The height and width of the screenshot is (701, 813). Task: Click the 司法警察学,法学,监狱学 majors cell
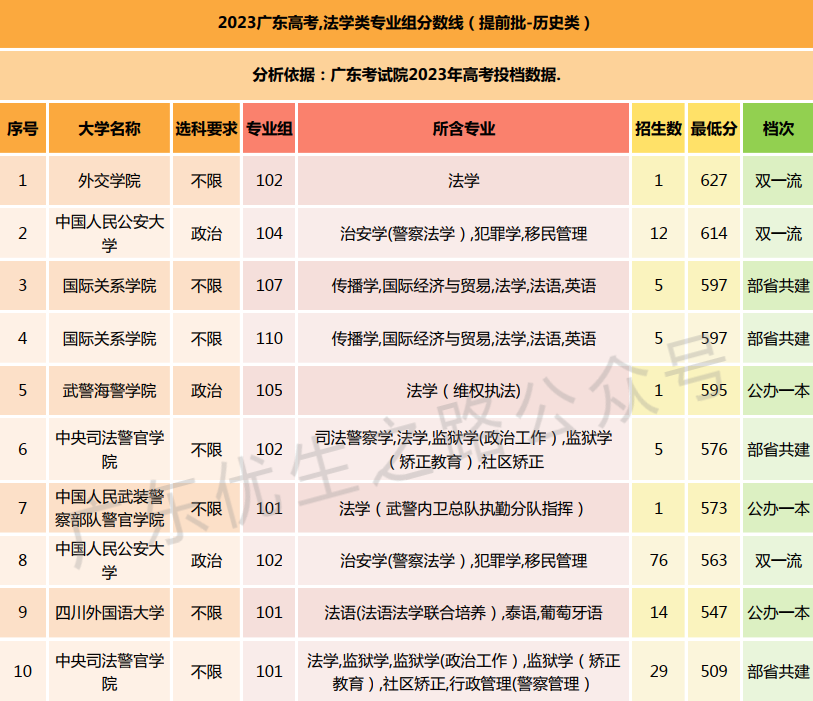click(x=464, y=449)
